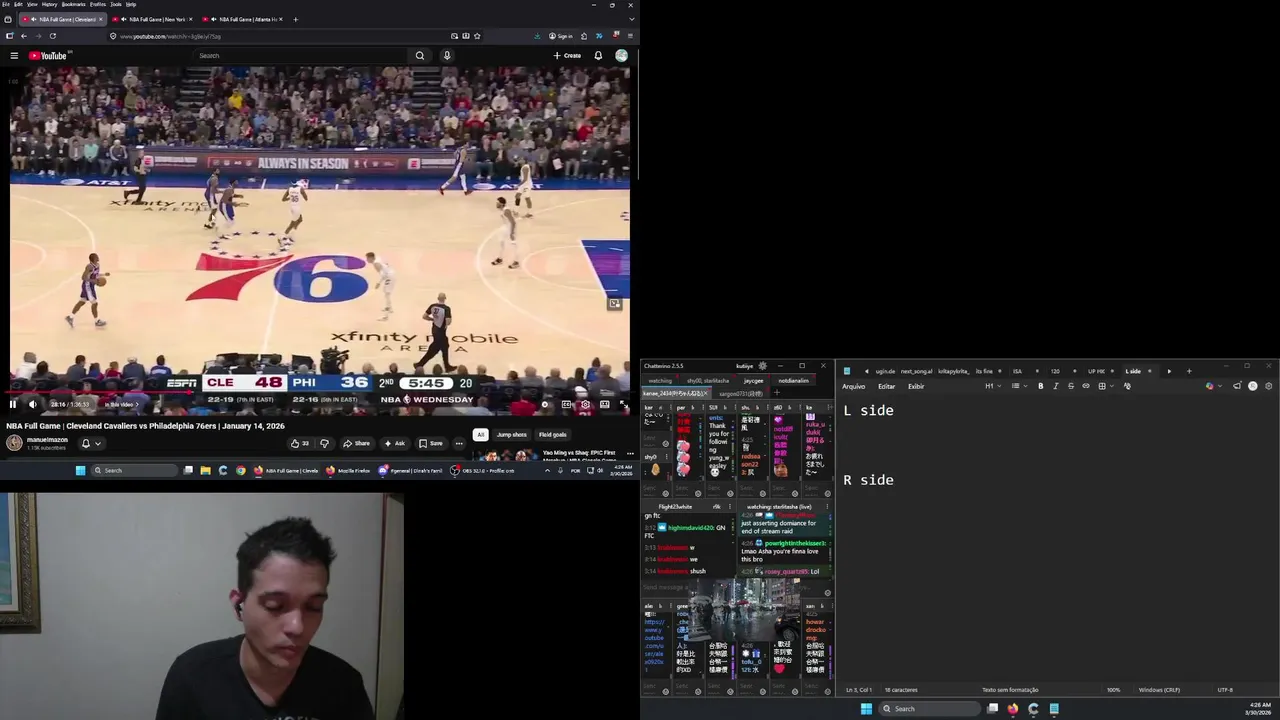The image size is (1280, 720).
Task: Open the Bookmarks menu in Firefox
Action: click(x=73, y=4)
